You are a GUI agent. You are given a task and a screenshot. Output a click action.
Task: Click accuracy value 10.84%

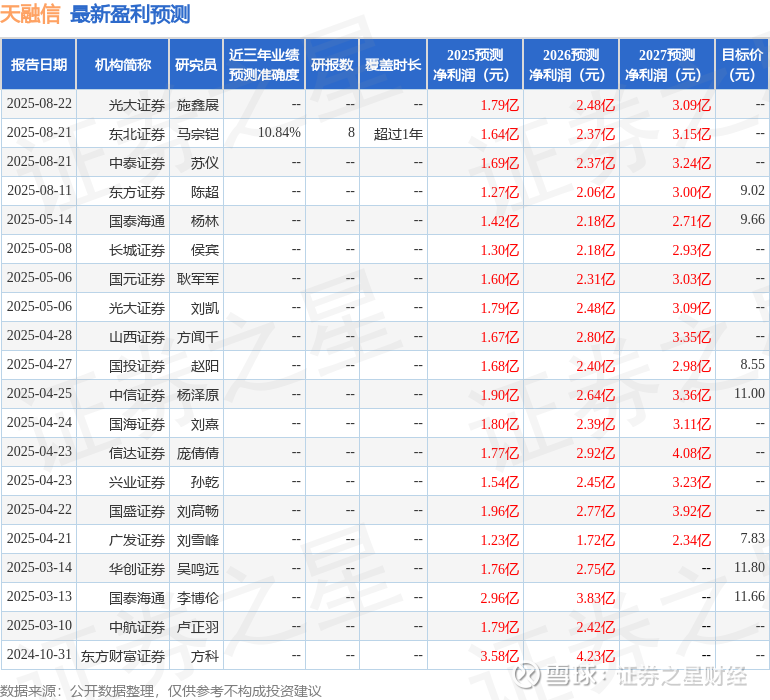(x=279, y=133)
